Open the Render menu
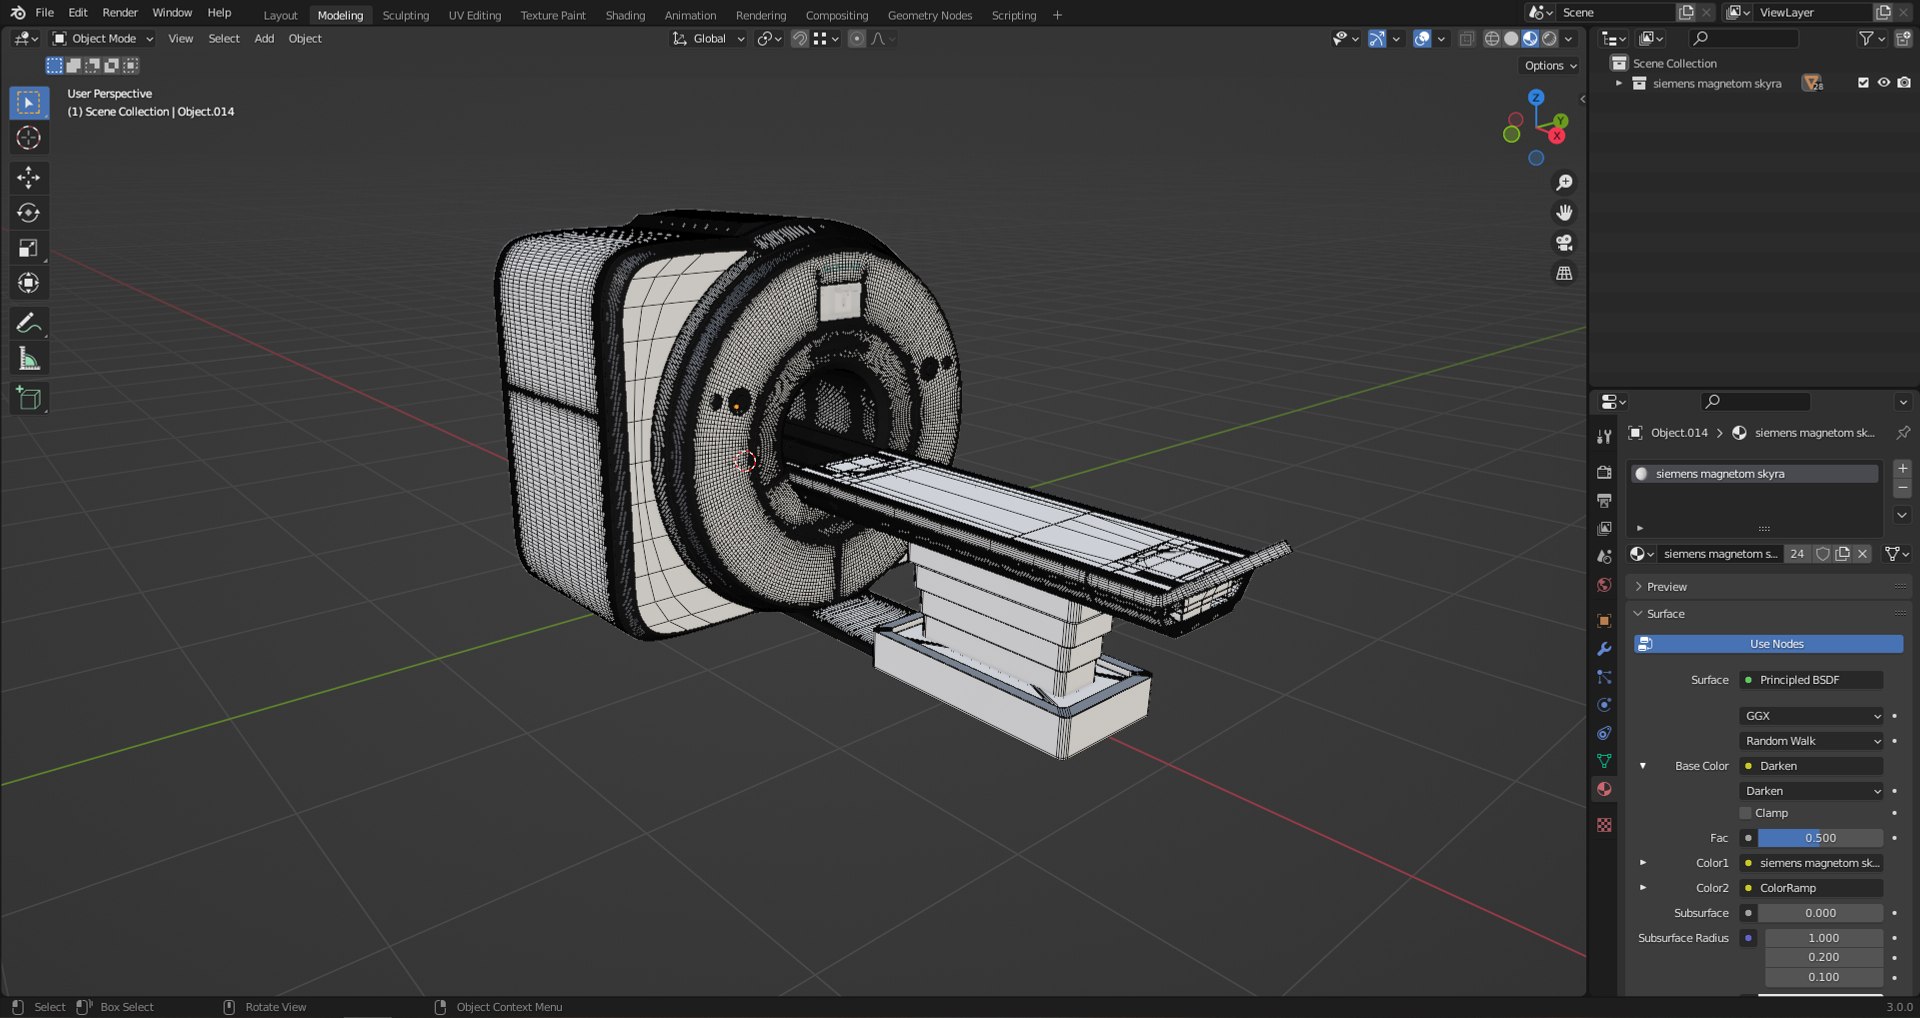The height and width of the screenshot is (1018, 1920). point(120,13)
